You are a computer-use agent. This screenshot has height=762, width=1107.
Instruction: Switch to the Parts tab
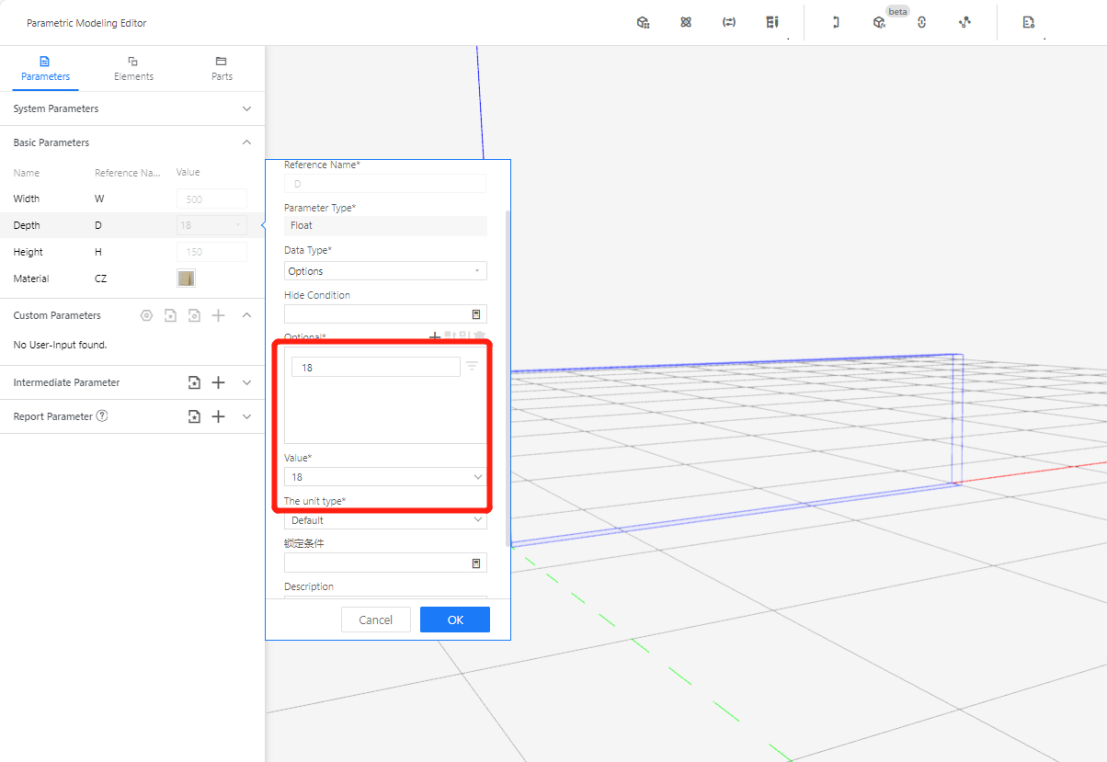[x=222, y=68]
